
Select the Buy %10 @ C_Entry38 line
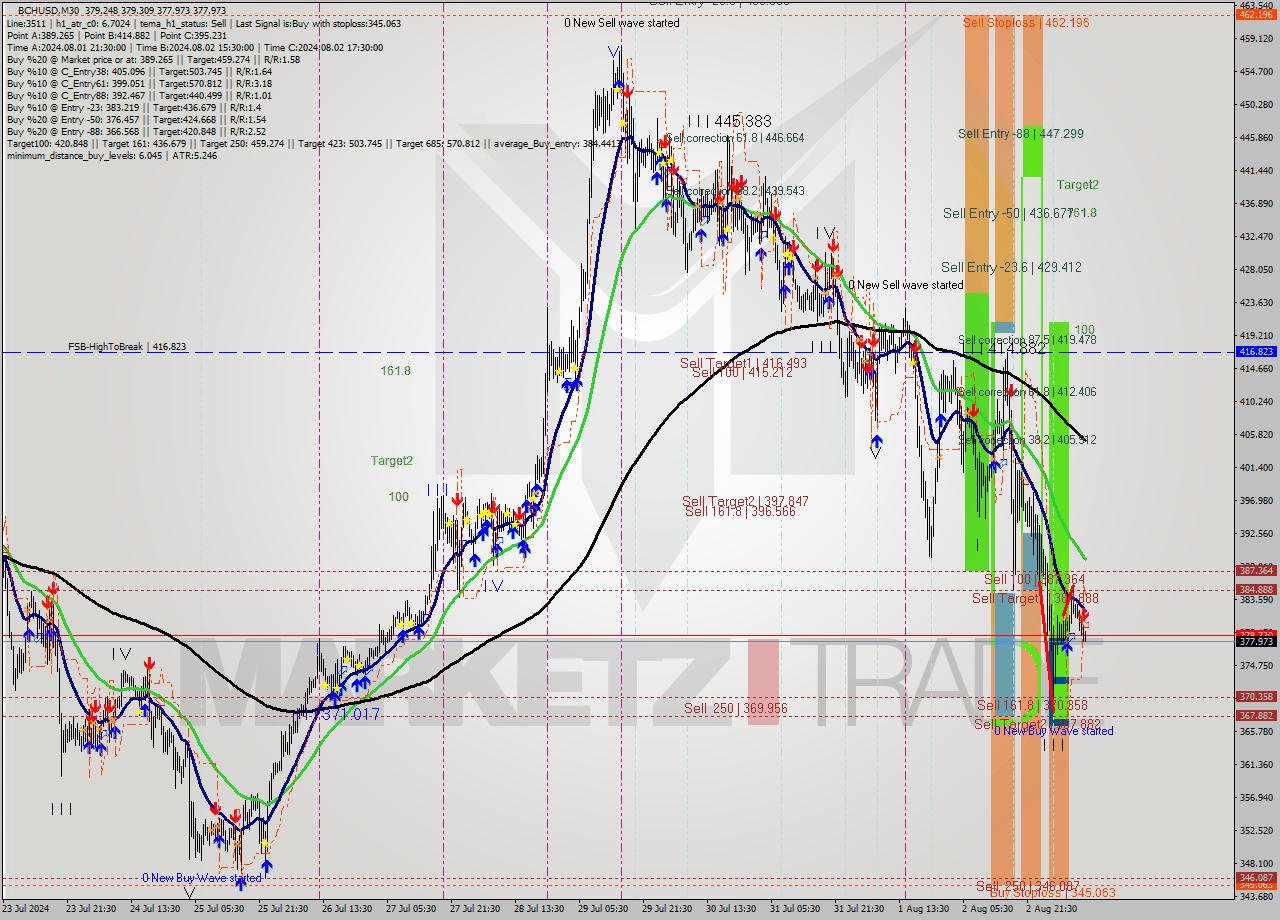coord(139,71)
